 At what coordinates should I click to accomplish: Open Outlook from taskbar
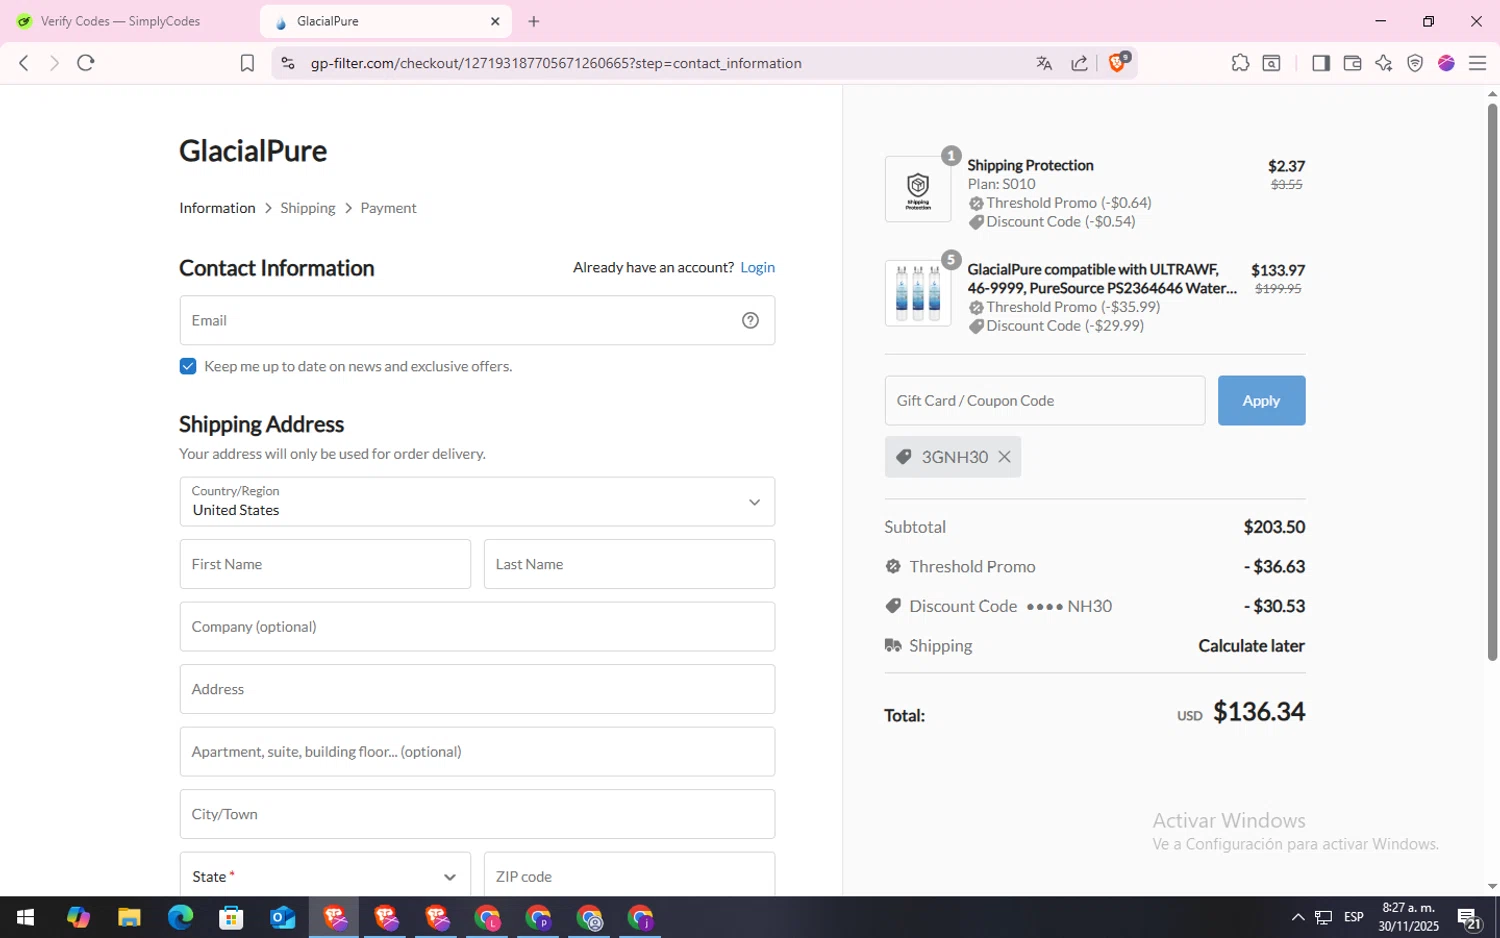click(x=283, y=917)
